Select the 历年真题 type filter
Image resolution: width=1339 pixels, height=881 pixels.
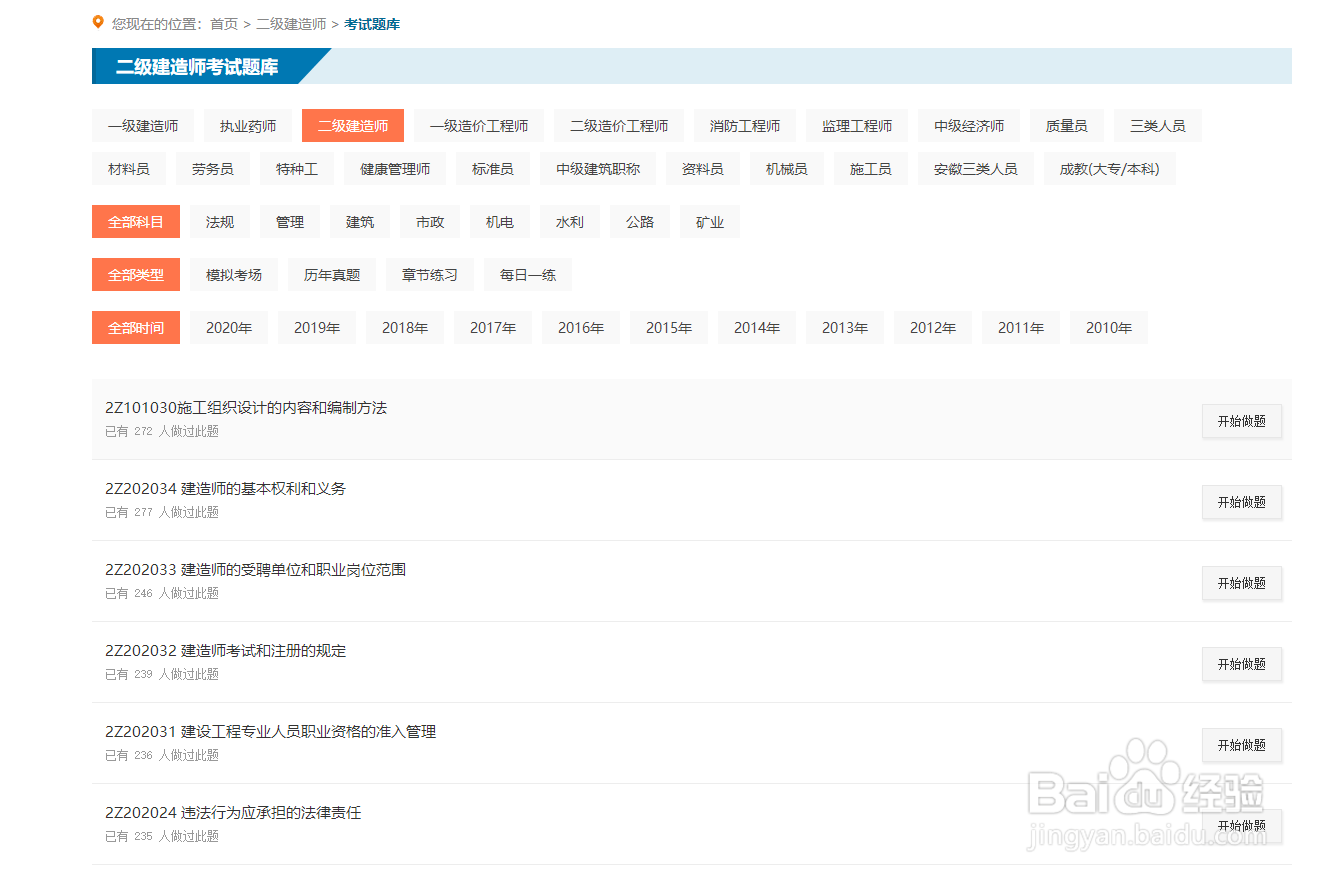(331, 274)
